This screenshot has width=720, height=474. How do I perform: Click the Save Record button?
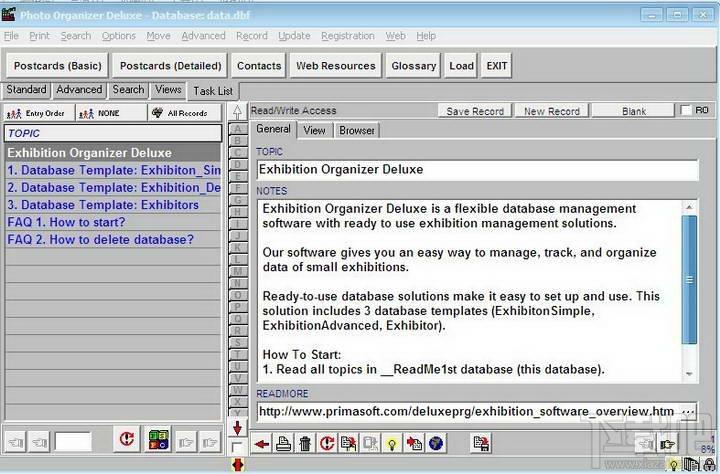tap(475, 111)
